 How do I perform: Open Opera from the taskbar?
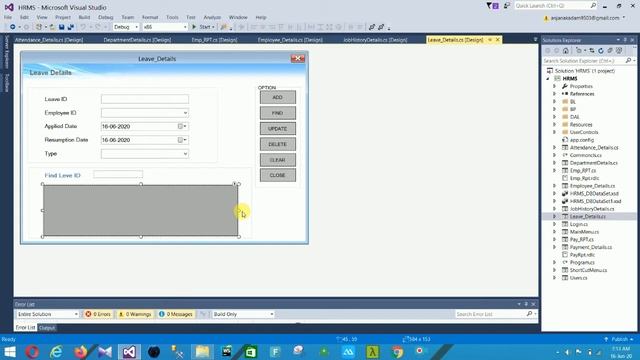click(x=32, y=351)
